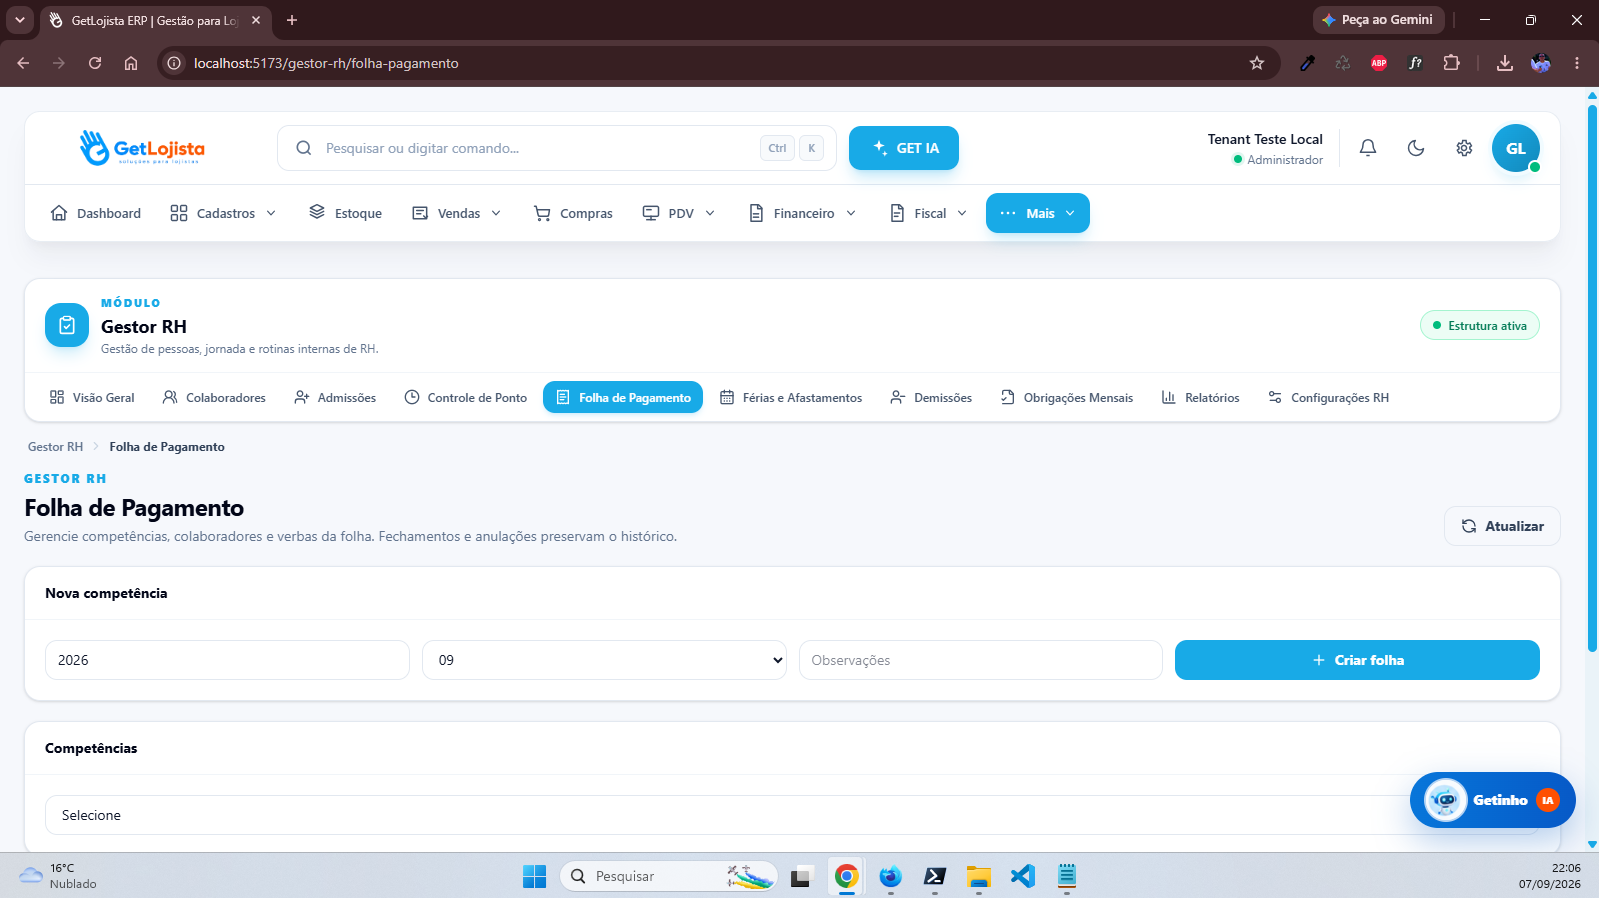Focus the Pesquisar ou digitar comando search
Viewport: 1599px width, 898px height.
click(557, 148)
